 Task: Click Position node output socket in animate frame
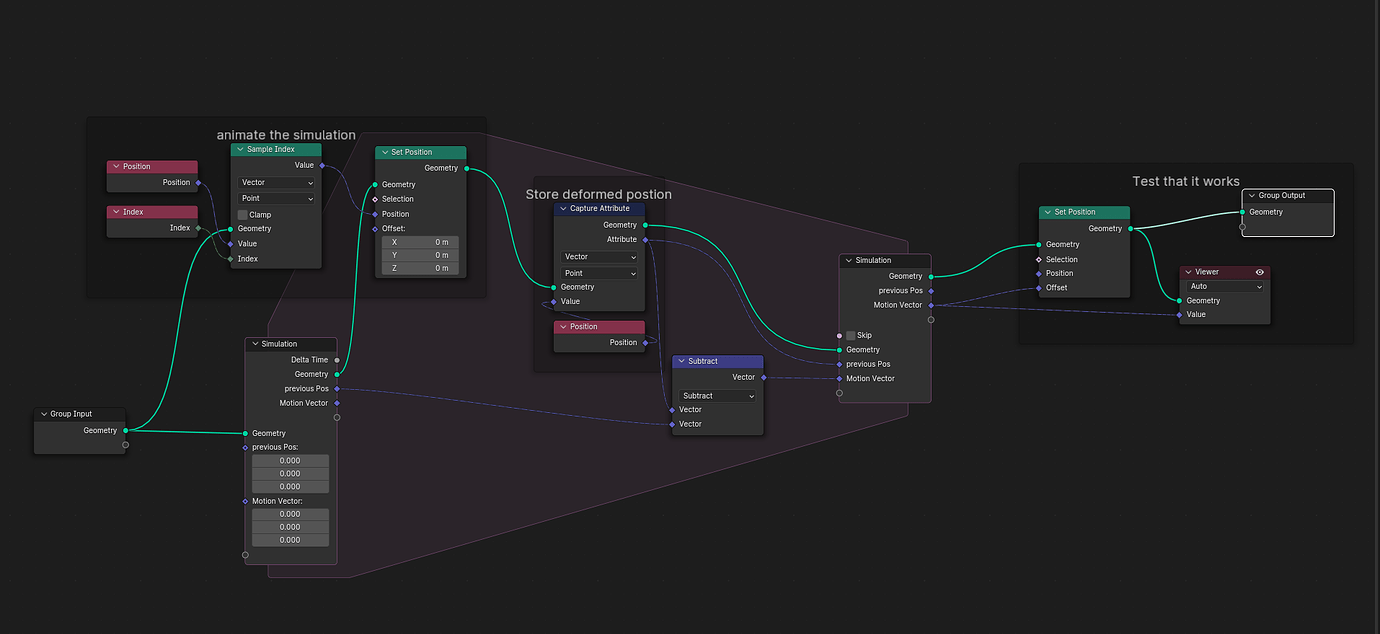(198, 183)
